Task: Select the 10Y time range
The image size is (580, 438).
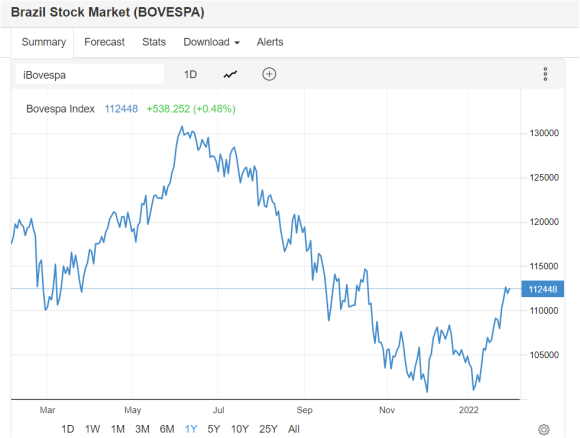Action: click(x=240, y=429)
